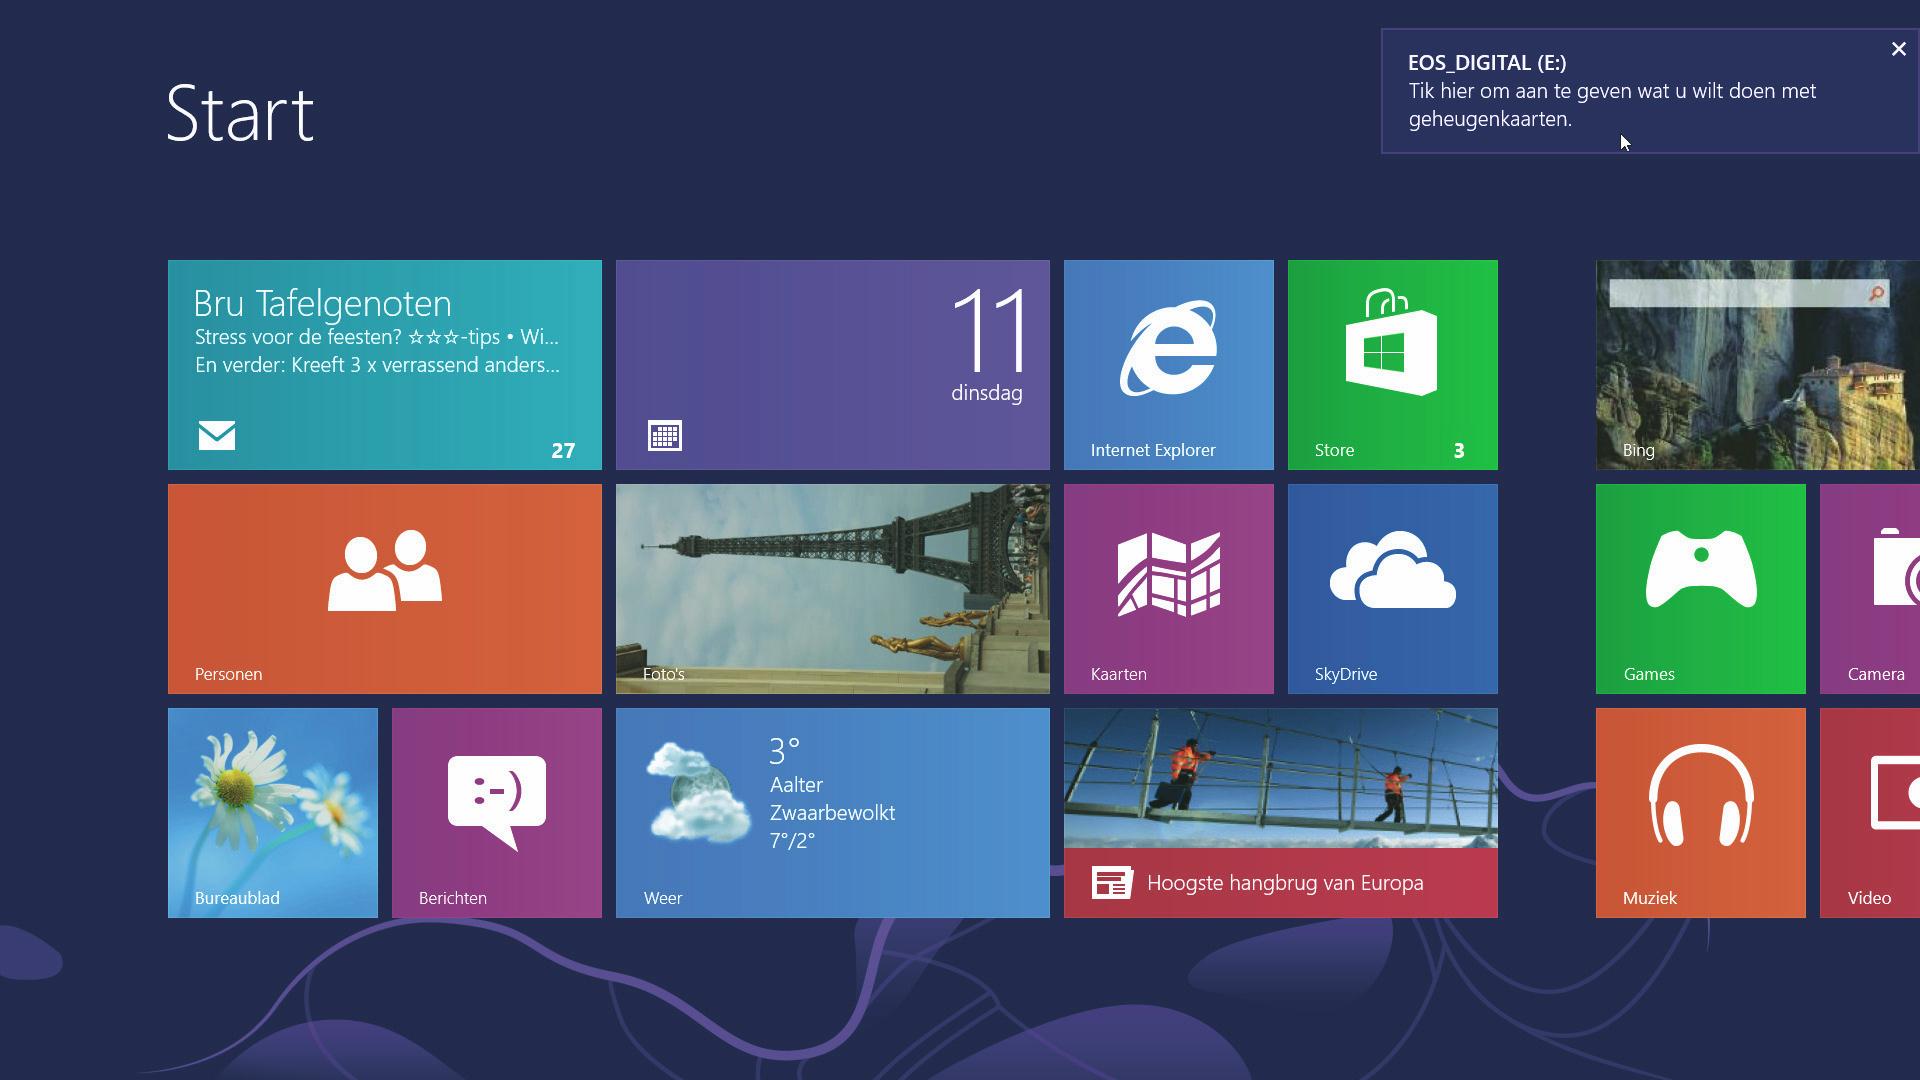Click the Mail unread count 27
Image resolution: width=1920 pixels, height=1080 pixels.
coord(563,451)
